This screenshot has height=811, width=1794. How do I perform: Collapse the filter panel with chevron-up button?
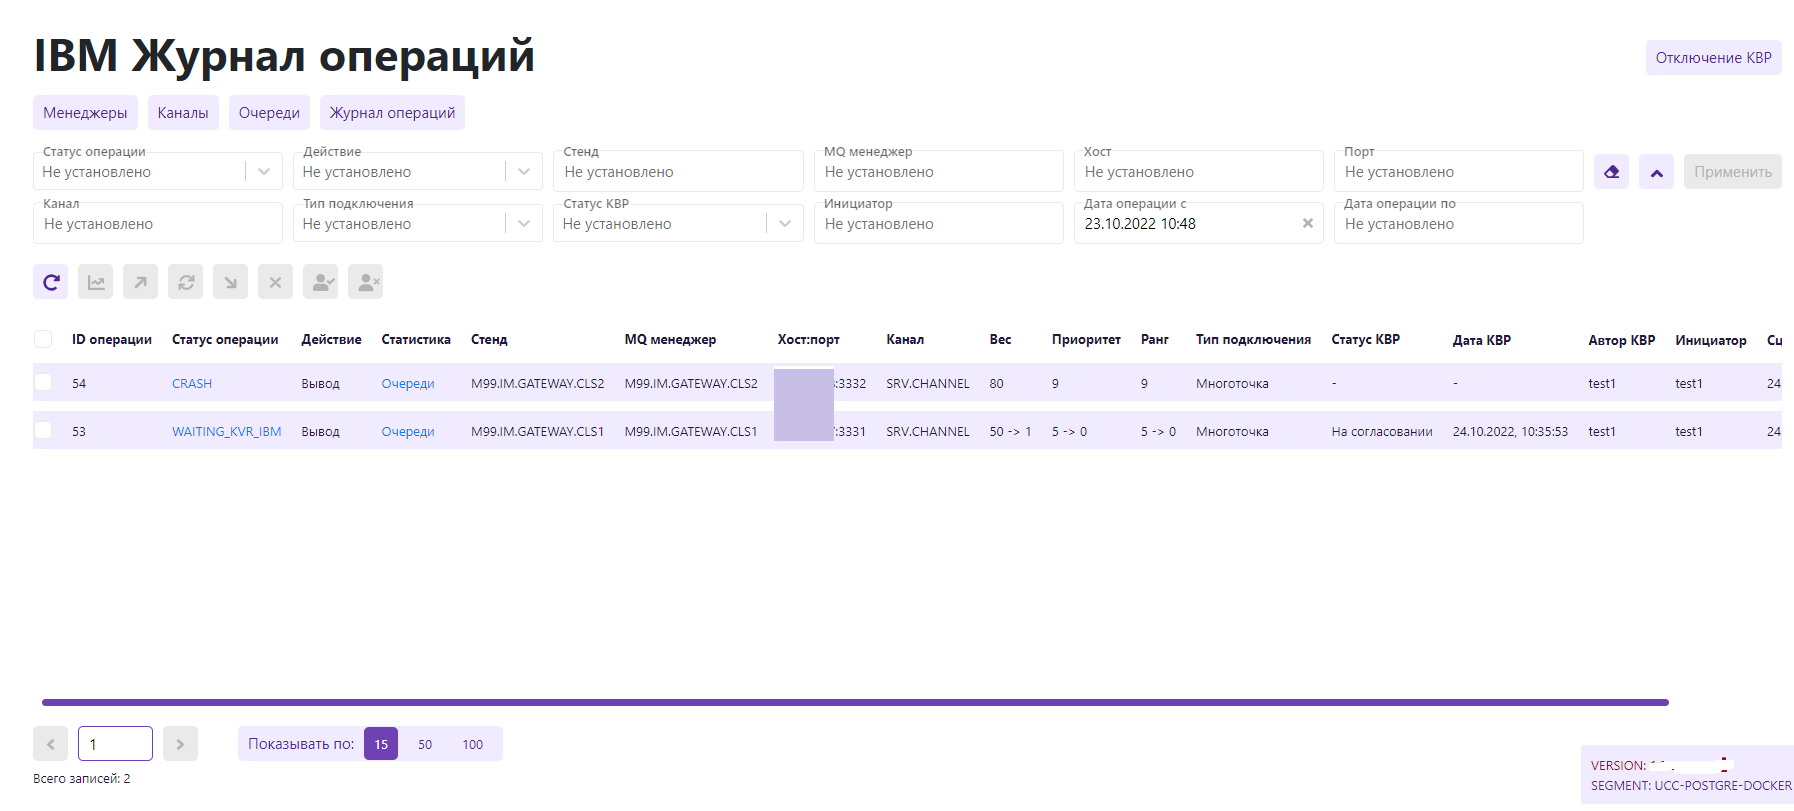[1656, 172]
